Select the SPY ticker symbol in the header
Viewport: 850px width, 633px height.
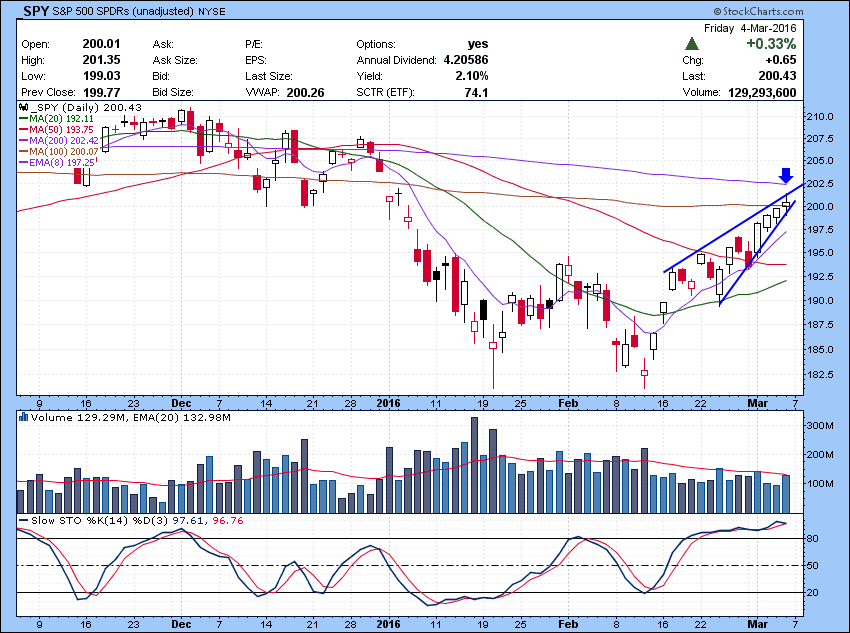click(36, 10)
